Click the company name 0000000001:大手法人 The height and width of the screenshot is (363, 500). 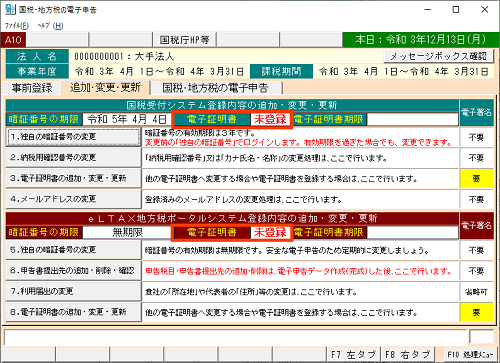[124, 56]
